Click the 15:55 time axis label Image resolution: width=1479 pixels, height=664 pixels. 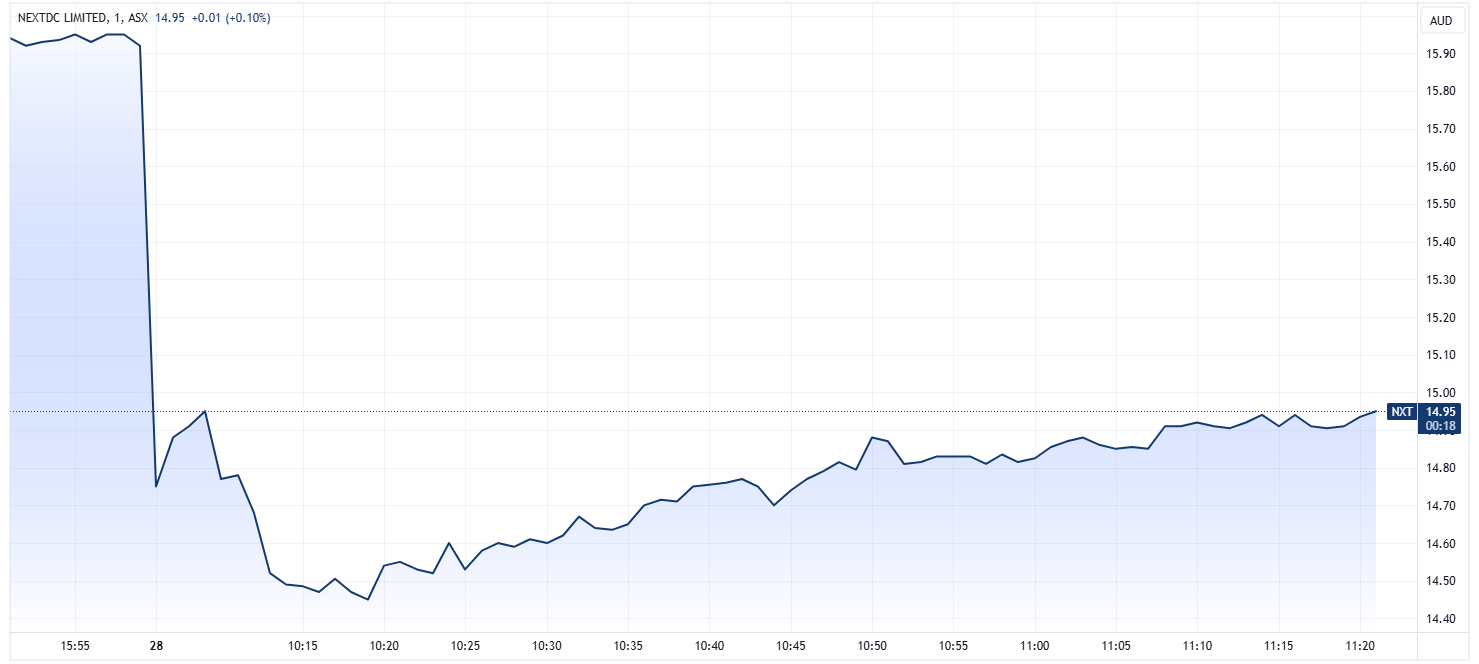click(75, 646)
